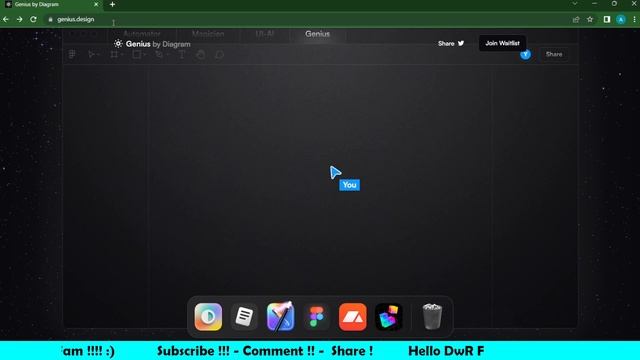Click the notes document dock icon
This screenshot has width=640, height=360.
click(244, 317)
